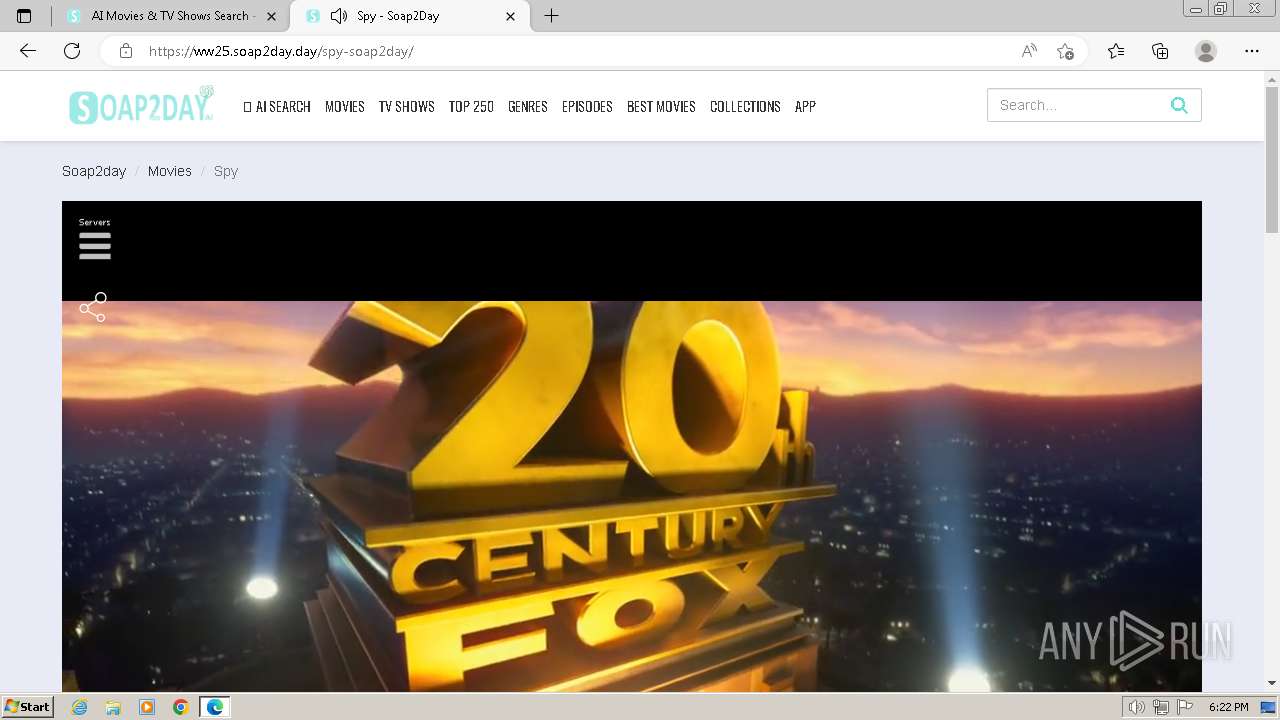Click the share icon on video player

[93, 307]
